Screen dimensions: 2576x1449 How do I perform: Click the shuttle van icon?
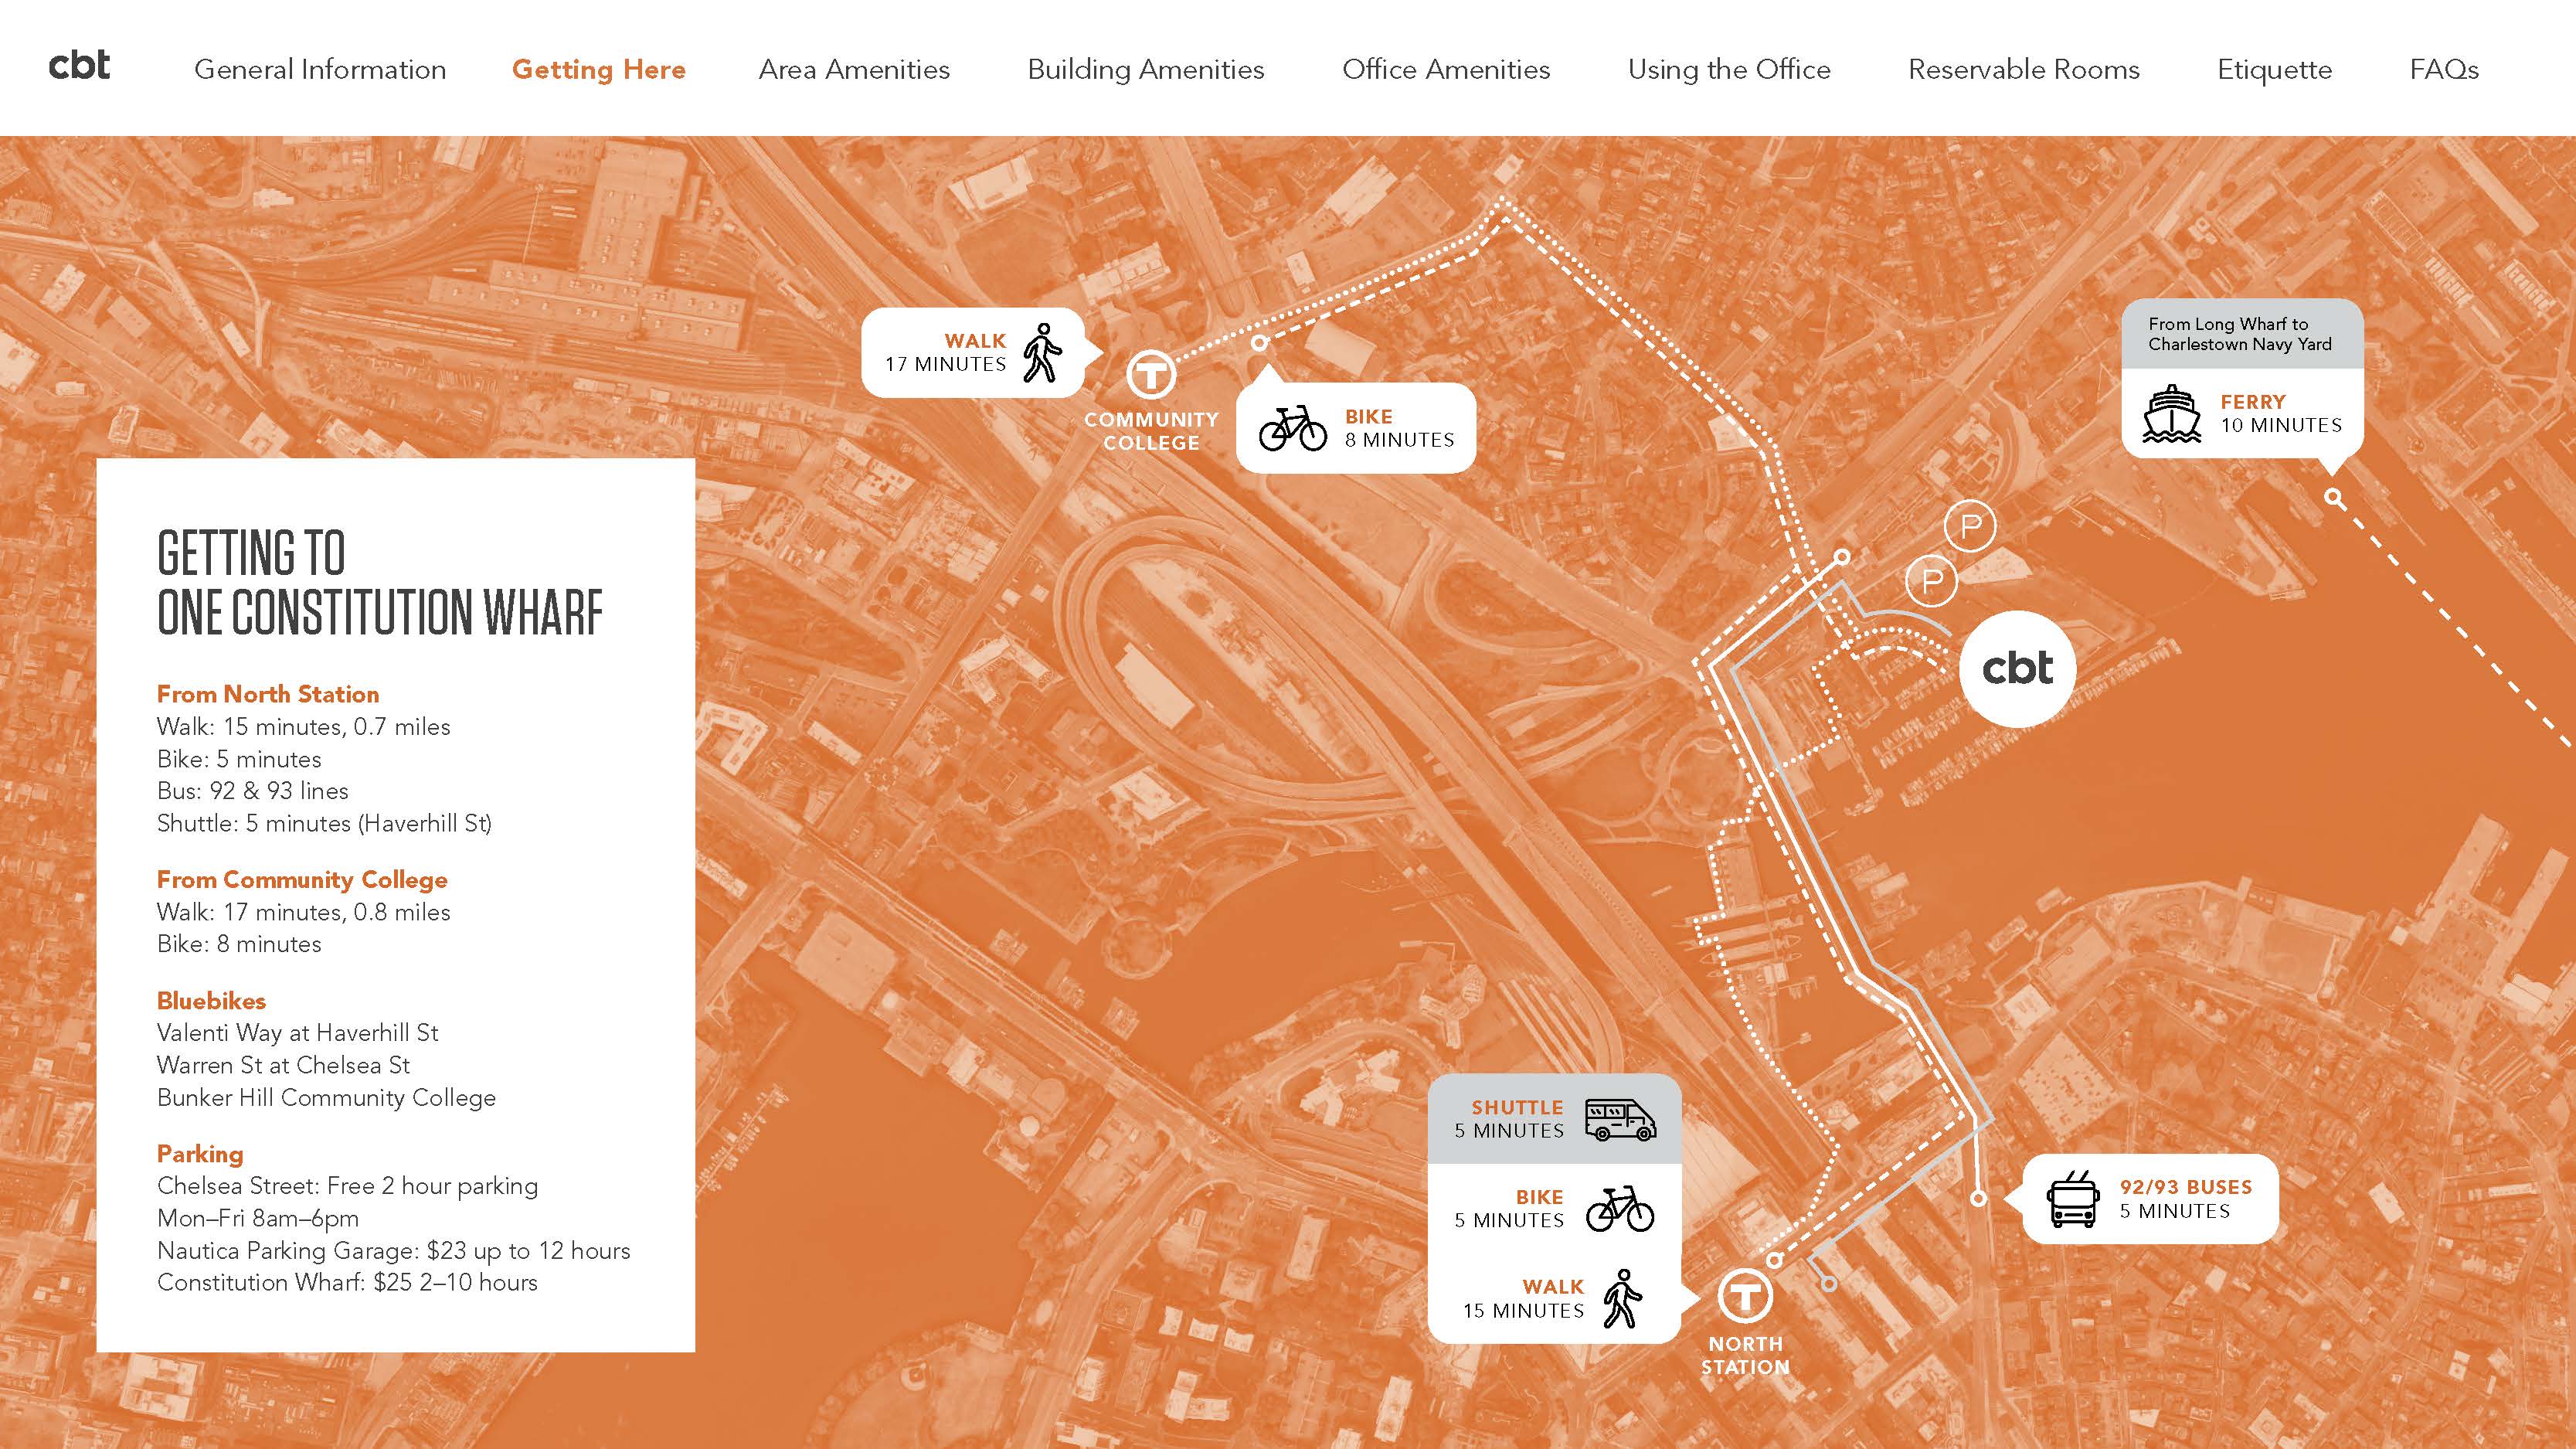(x=1620, y=1119)
